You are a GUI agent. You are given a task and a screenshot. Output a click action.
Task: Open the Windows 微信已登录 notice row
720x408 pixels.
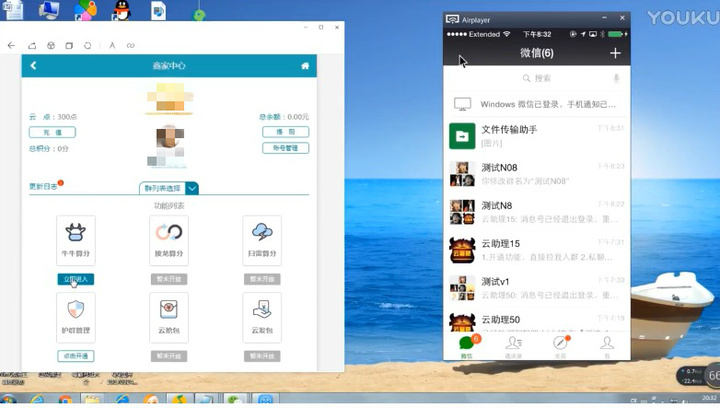click(537, 104)
